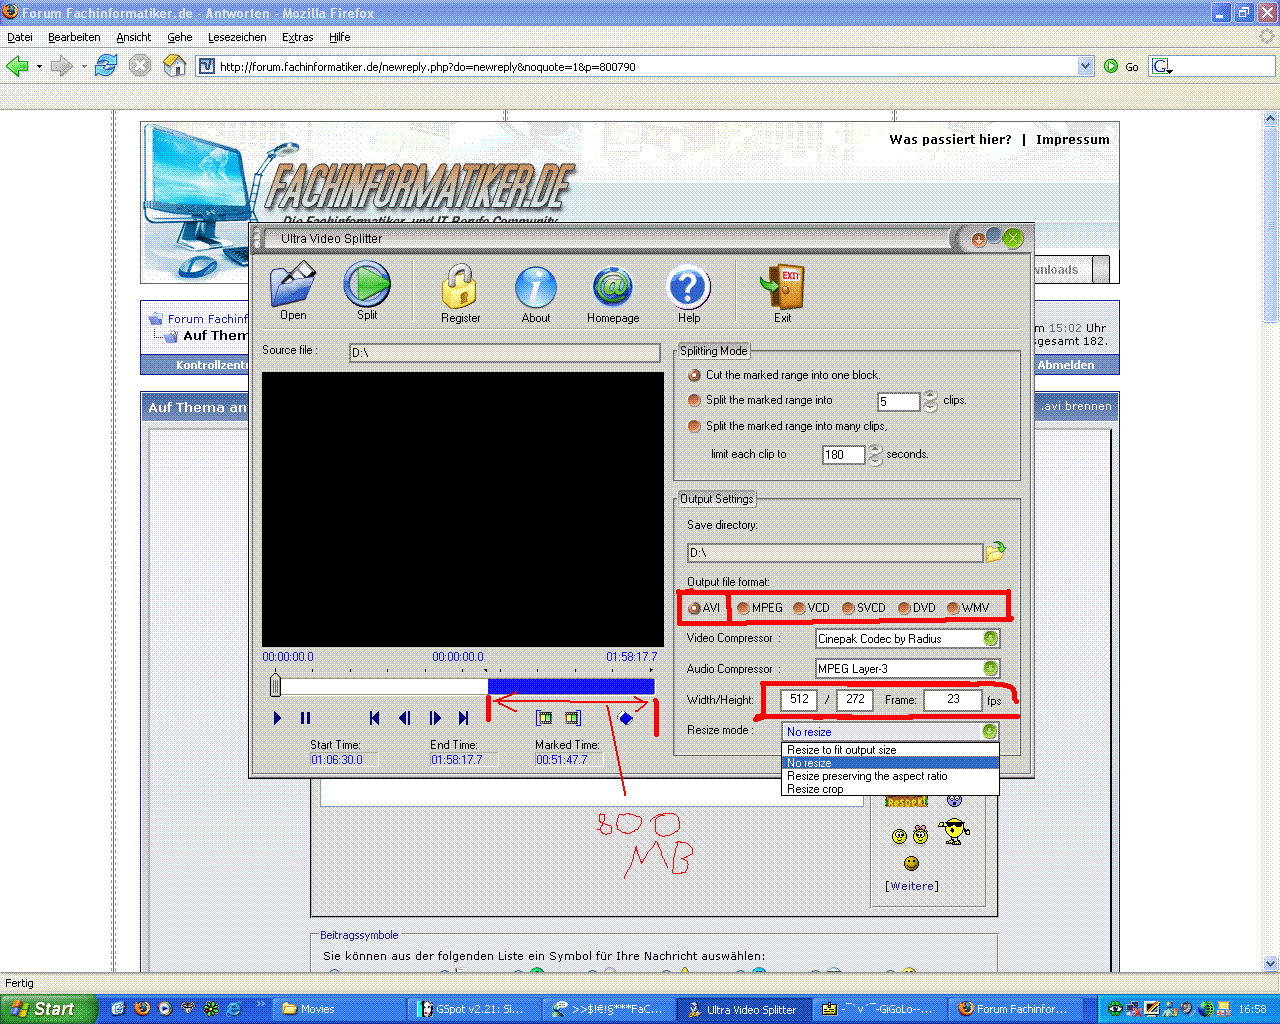The image size is (1280, 1024).
Task: Move the video position slider handle
Action: coord(275,685)
